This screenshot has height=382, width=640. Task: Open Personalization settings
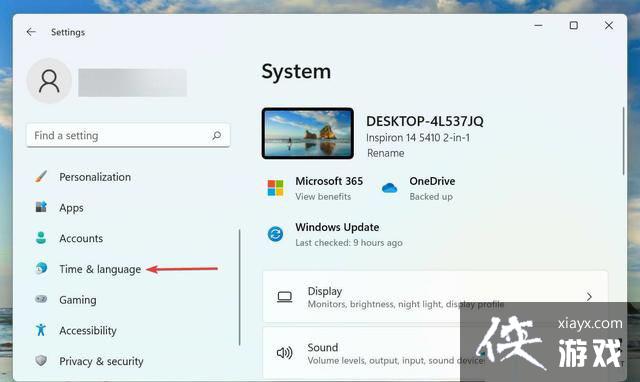point(95,177)
